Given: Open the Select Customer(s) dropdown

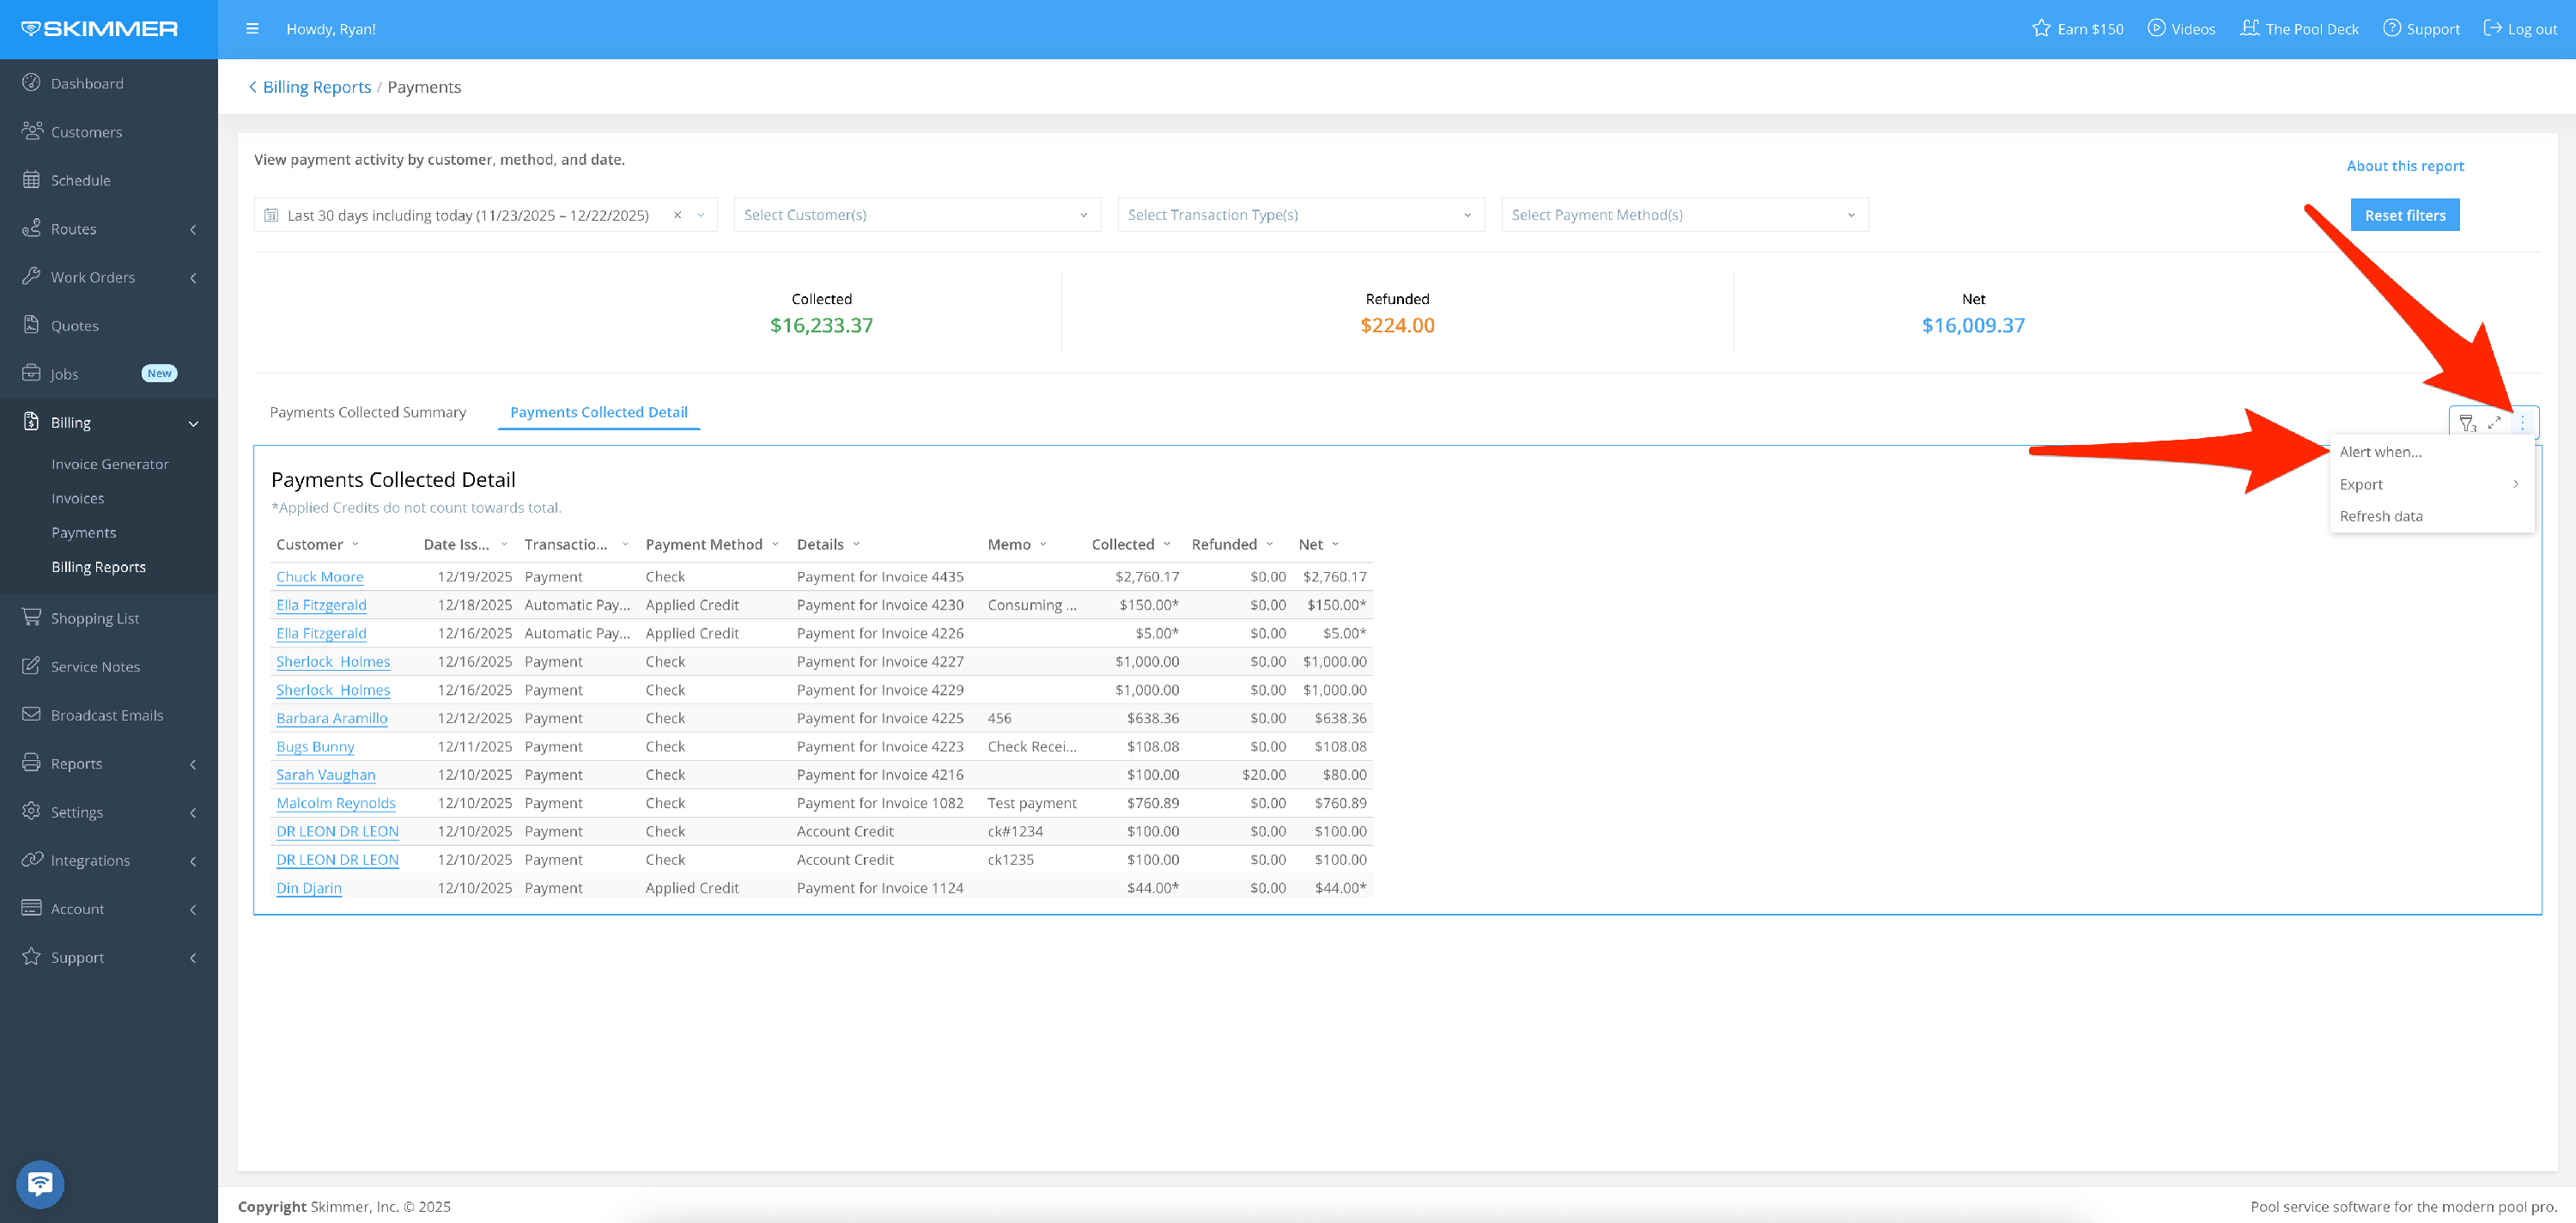Looking at the screenshot, I should [916, 215].
